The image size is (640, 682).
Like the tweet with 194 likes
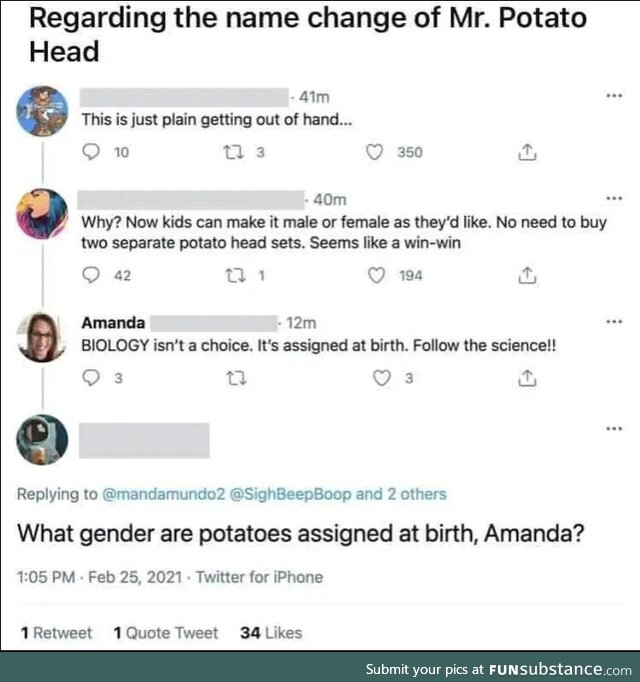[x=377, y=276]
